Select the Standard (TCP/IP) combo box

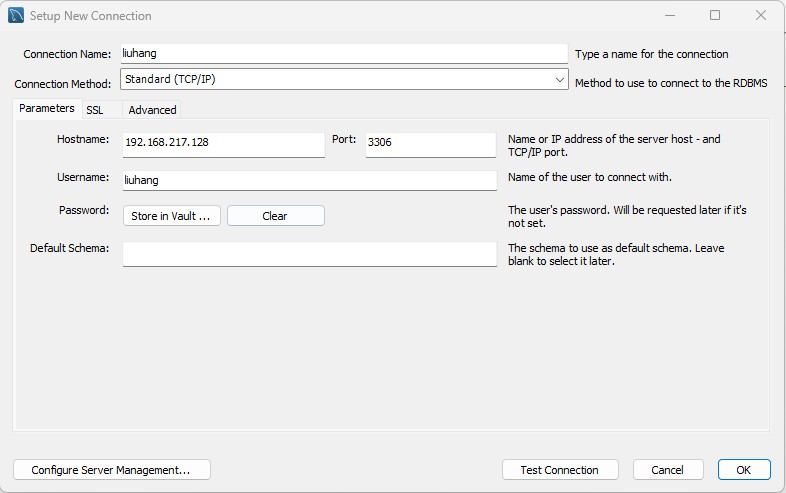pyautogui.click(x=344, y=79)
